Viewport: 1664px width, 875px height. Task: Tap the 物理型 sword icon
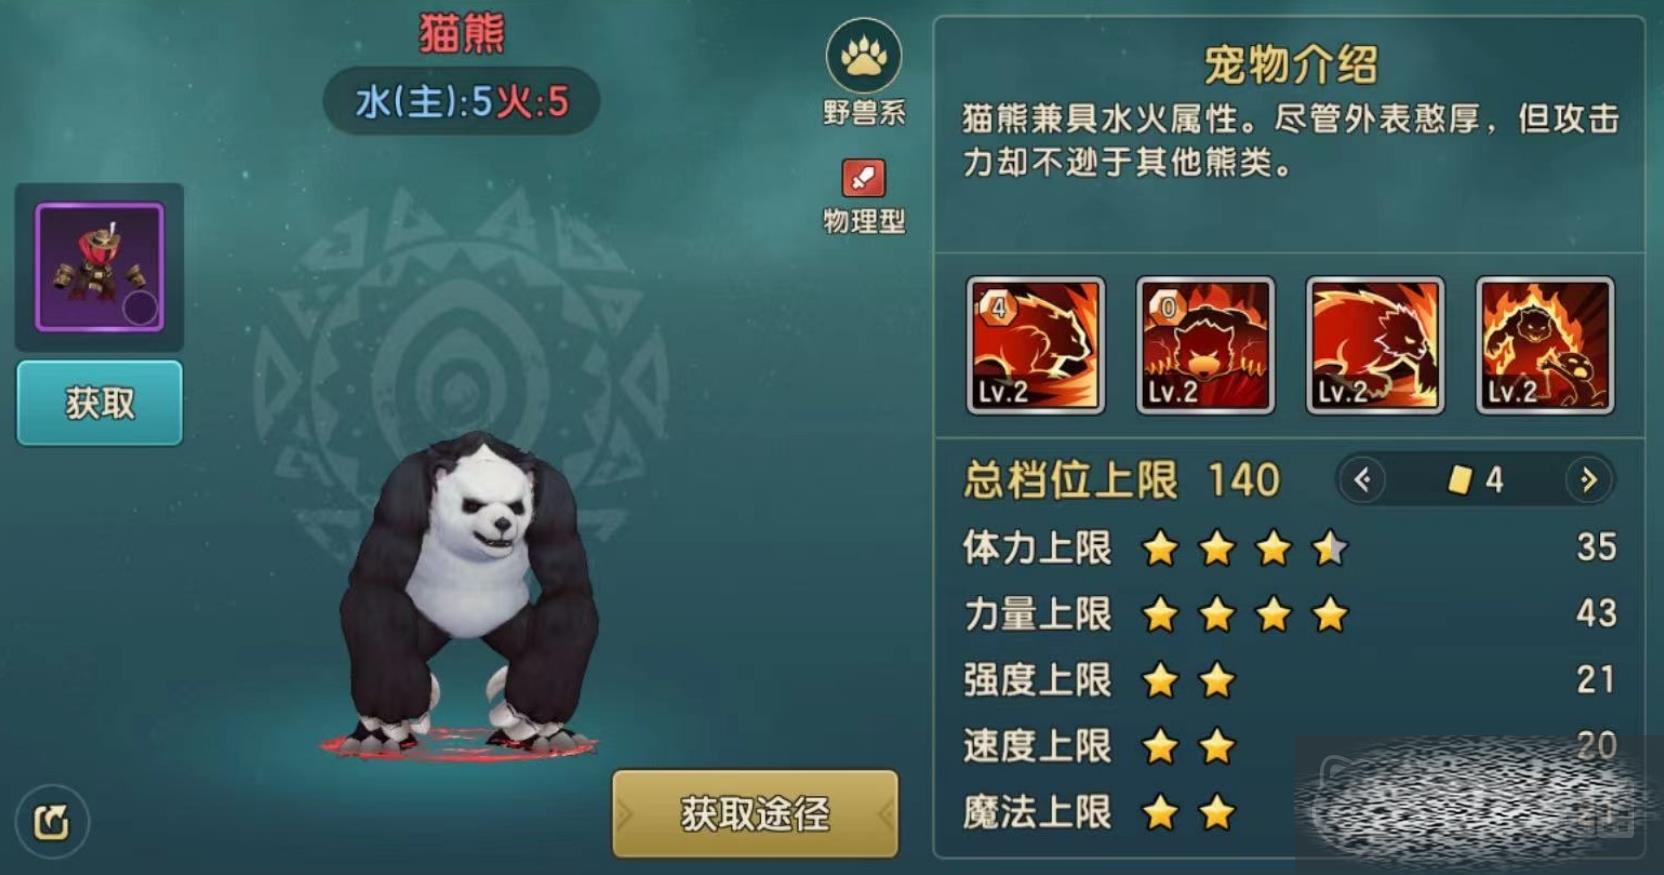click(863, 179)
